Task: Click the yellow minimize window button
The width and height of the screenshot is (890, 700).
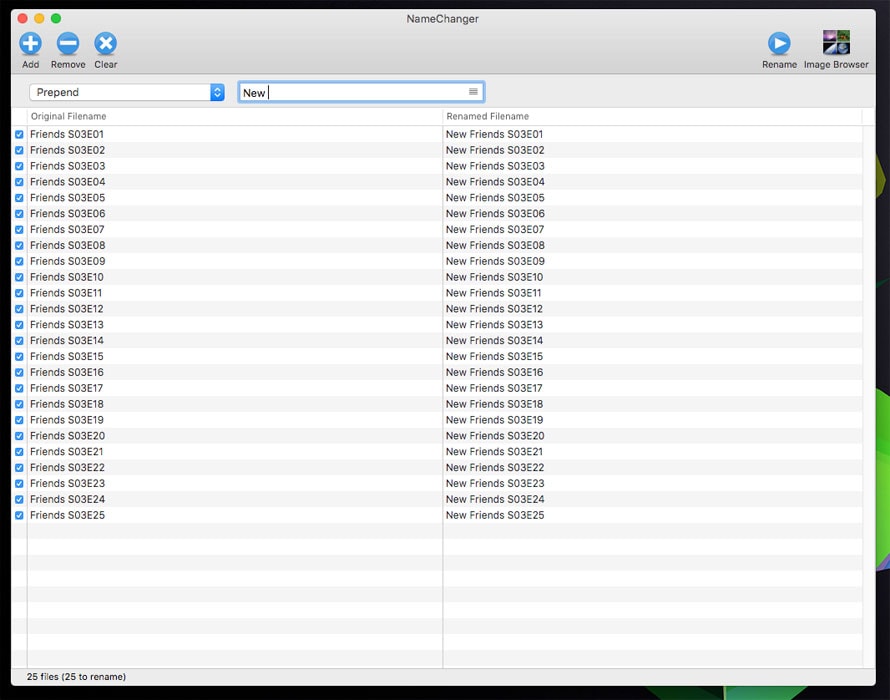Action: 39,18
